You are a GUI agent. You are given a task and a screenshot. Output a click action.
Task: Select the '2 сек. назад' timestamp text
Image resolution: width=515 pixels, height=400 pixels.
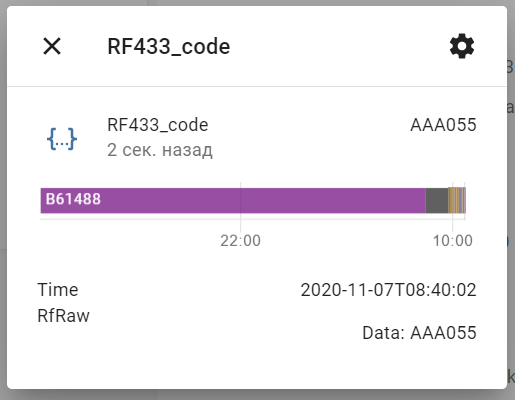point(160,150)
